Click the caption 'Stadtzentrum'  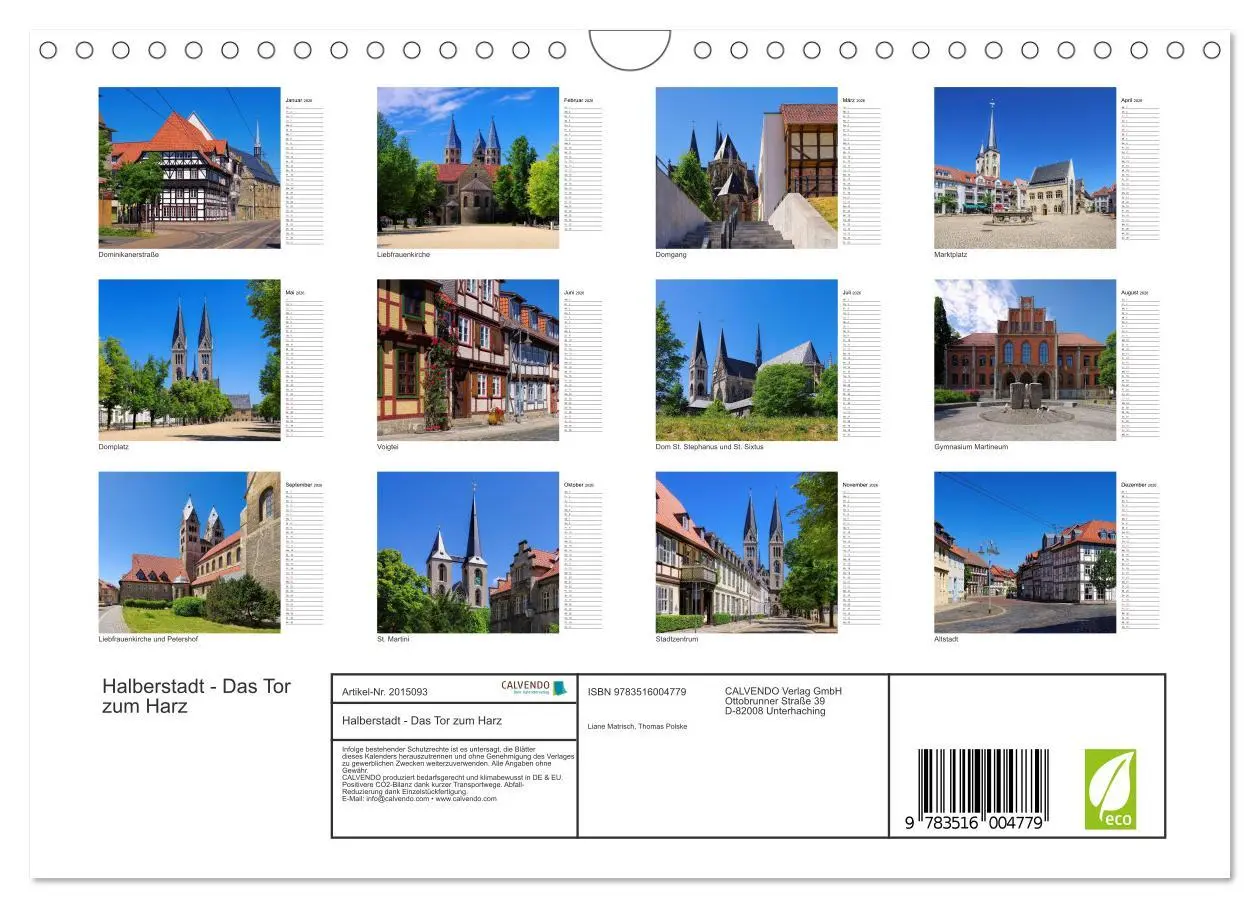(677, 639)
